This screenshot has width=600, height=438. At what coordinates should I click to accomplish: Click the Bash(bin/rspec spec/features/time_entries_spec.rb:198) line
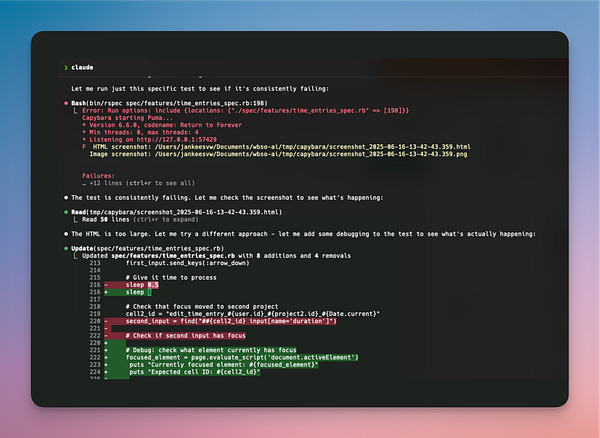(170, 103)
